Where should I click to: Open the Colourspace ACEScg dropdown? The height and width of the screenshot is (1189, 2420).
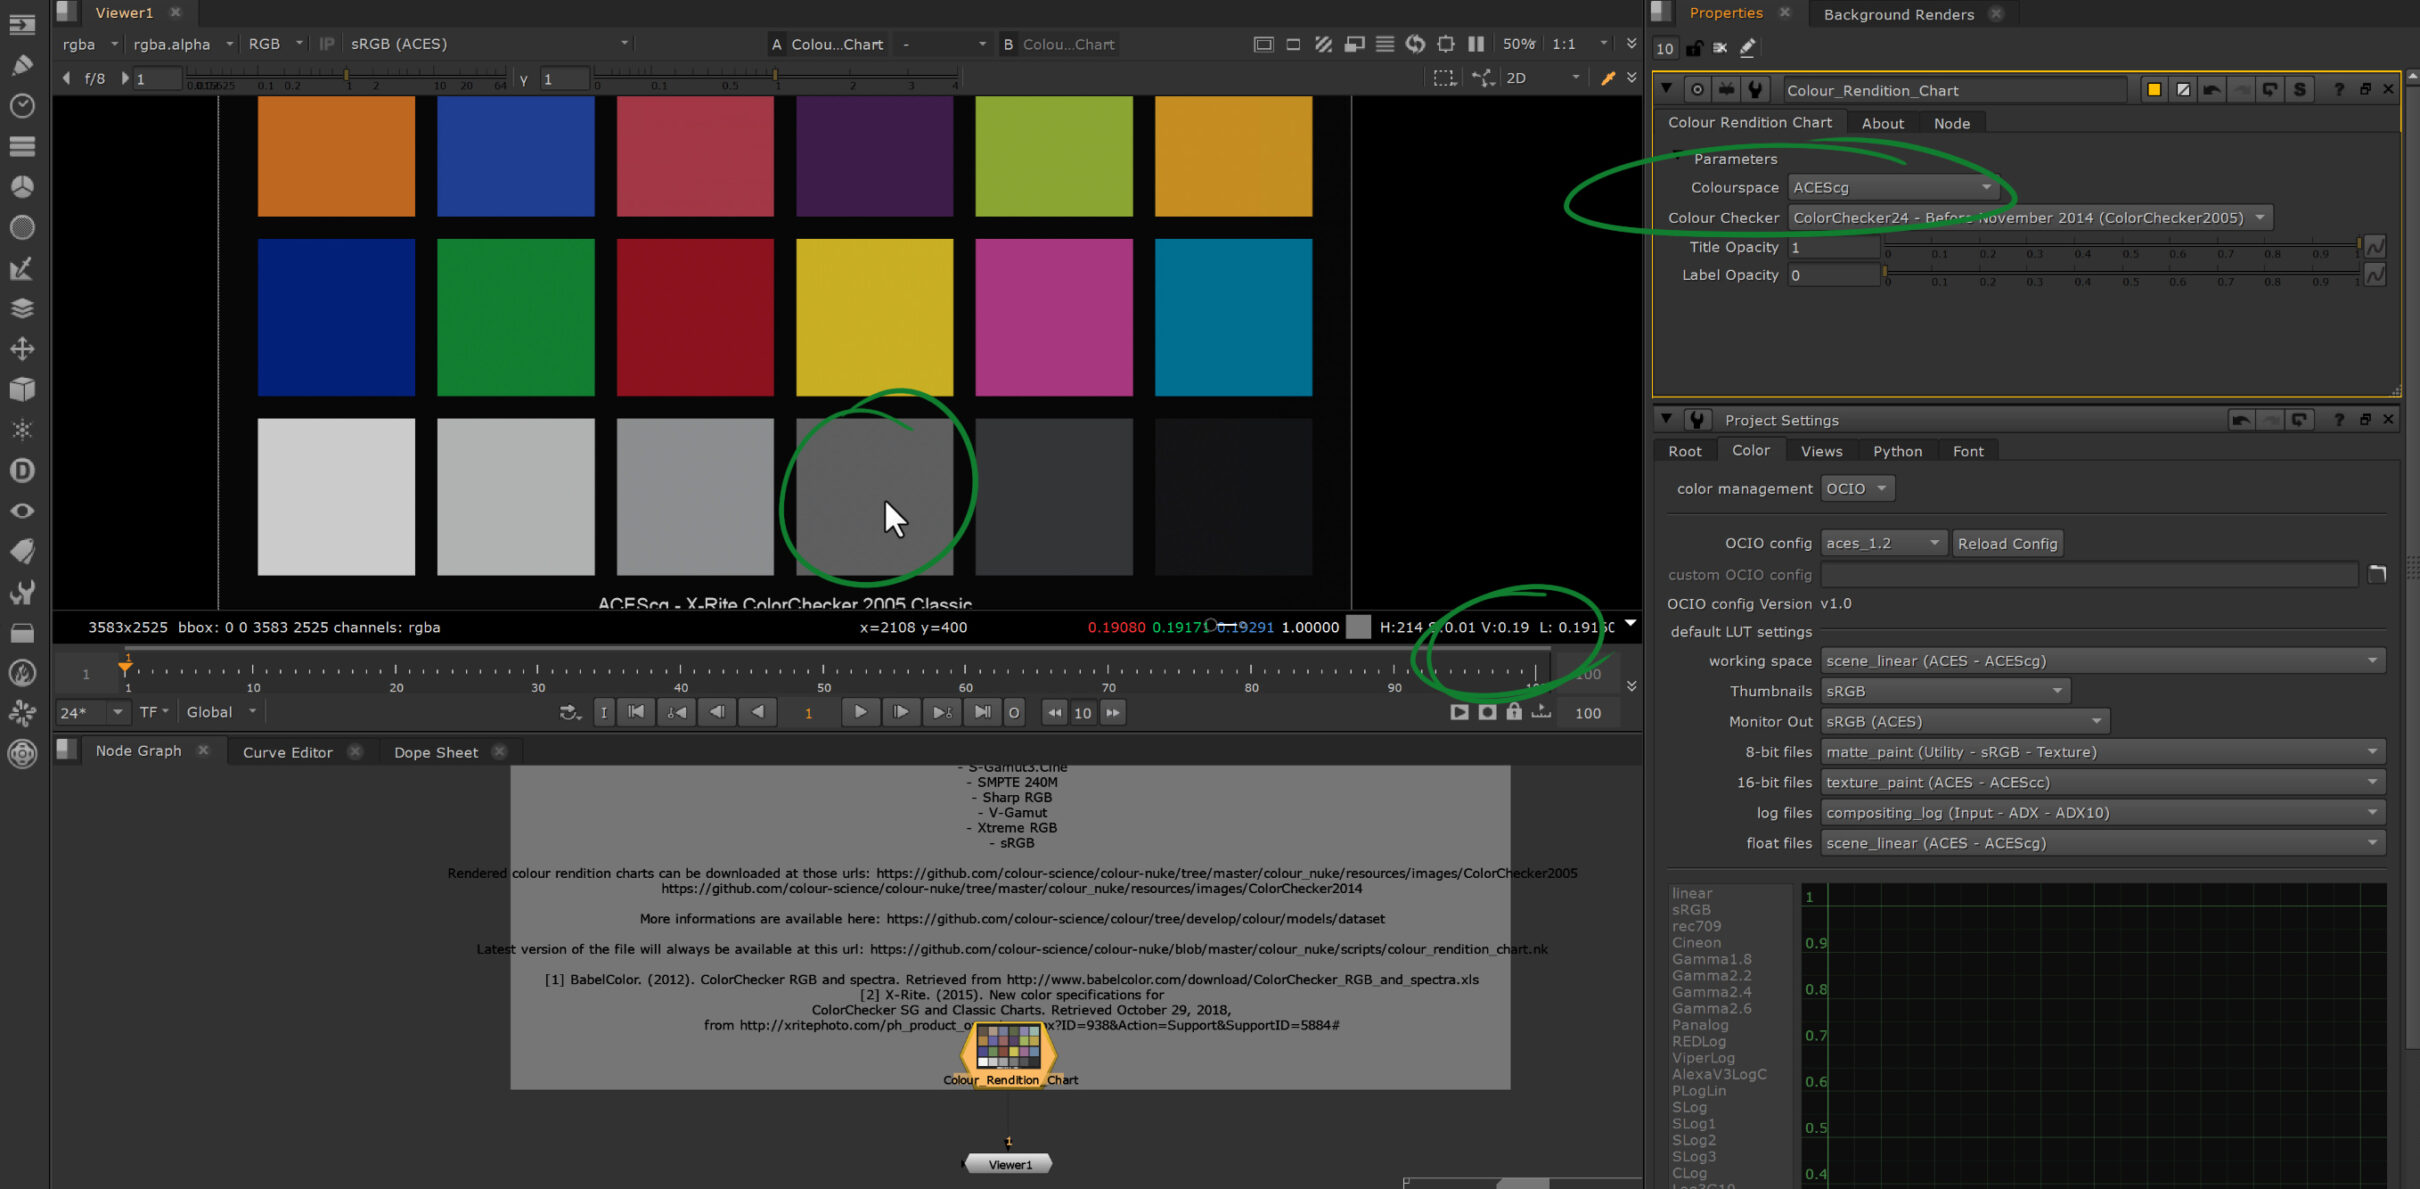point(1892,187)
